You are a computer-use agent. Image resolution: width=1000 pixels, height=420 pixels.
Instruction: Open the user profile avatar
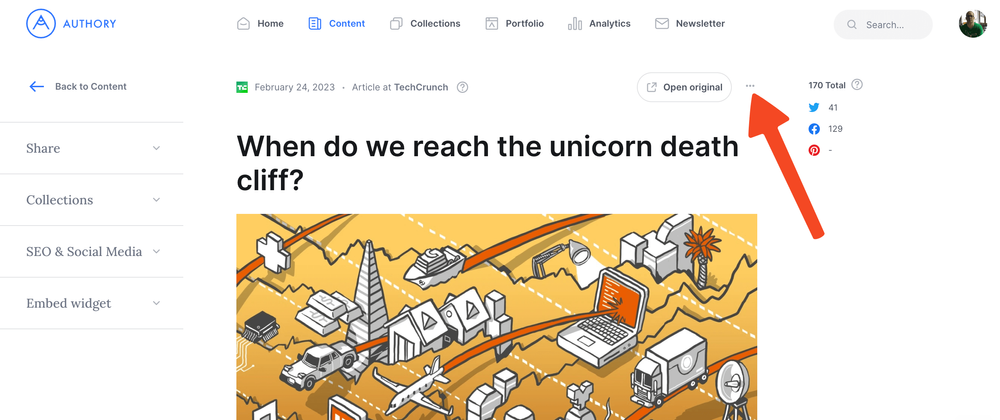pyautogui.click(x=972, y=24)
